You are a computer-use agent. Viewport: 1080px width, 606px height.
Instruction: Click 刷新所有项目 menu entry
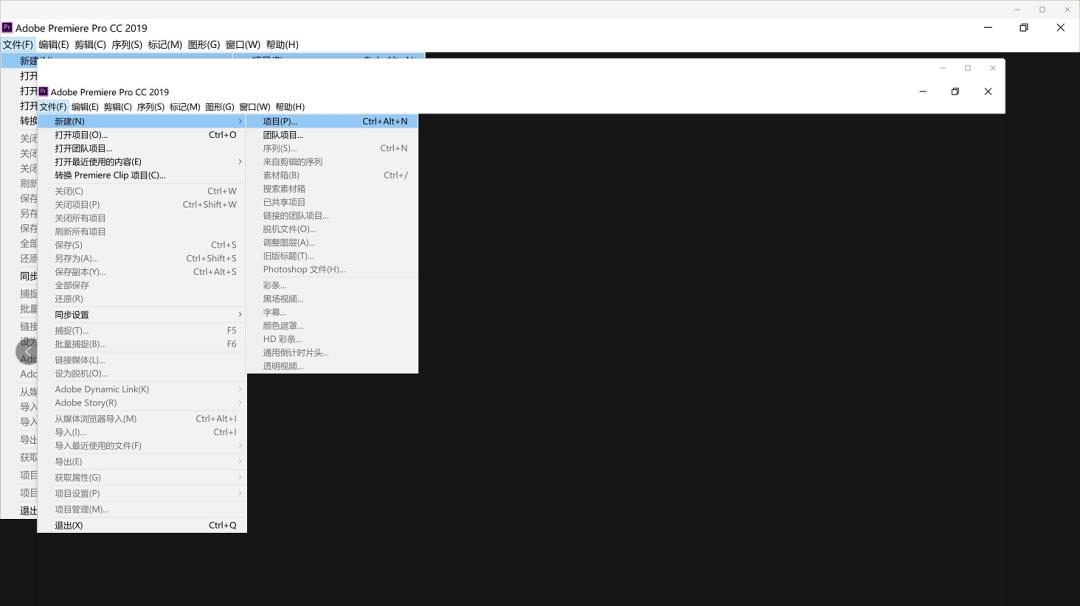(x=142, y=231)
